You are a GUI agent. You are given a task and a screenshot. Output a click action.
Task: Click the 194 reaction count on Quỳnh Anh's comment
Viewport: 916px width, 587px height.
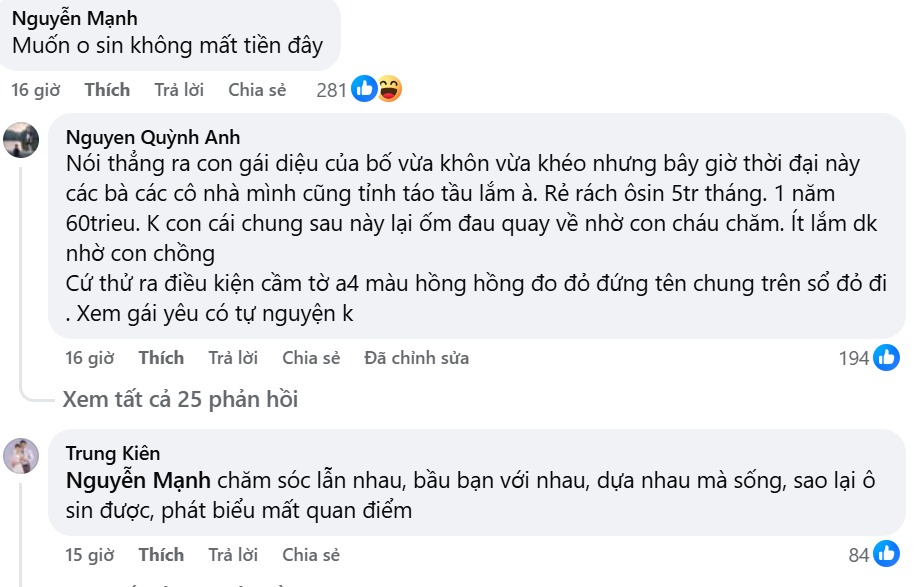point(855,357)
